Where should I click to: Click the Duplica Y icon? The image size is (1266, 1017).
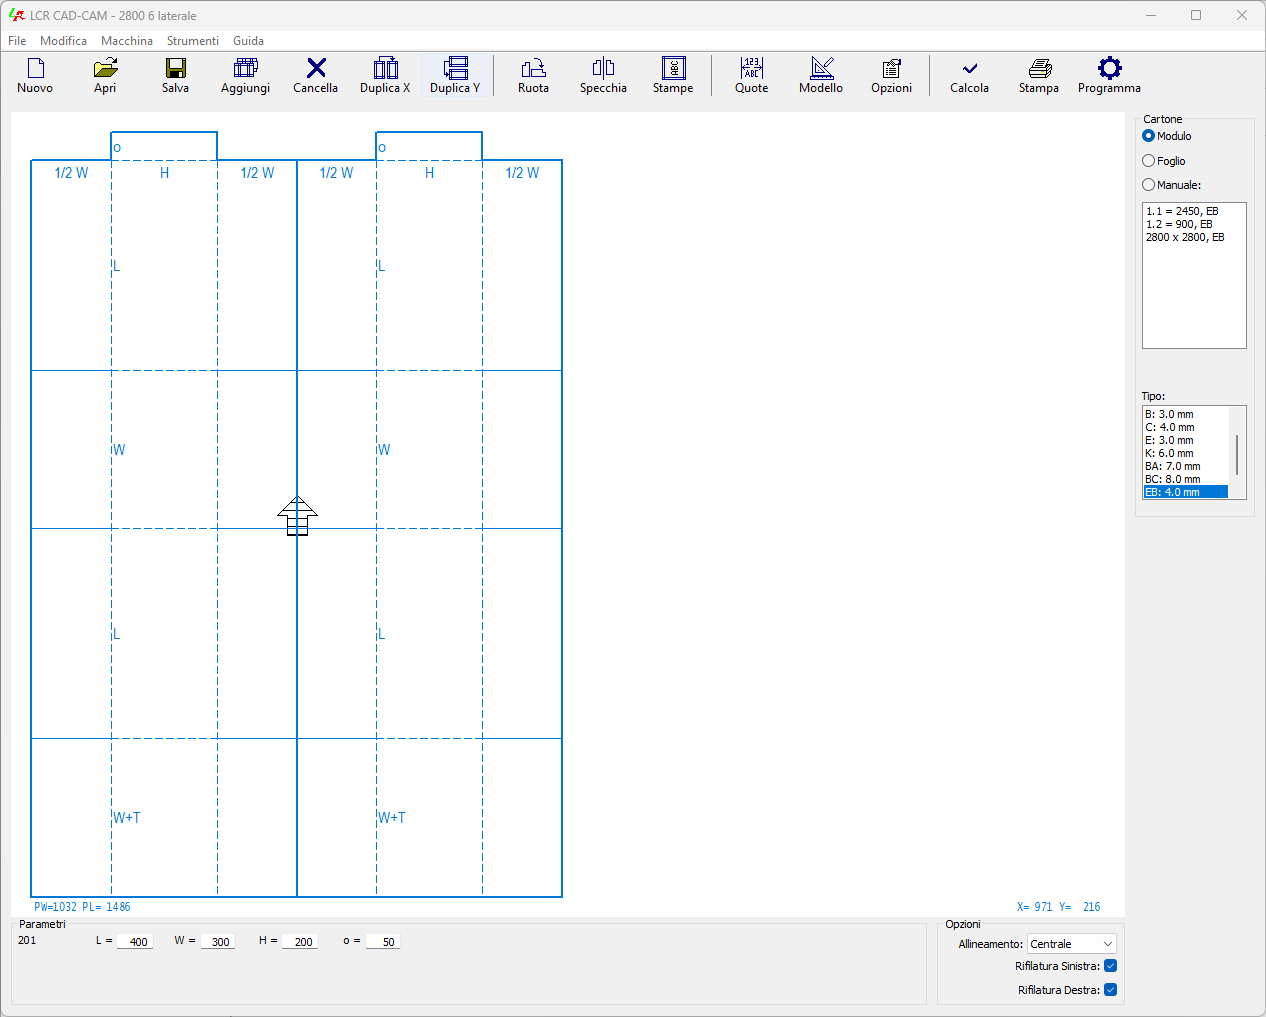coord(456,68)
